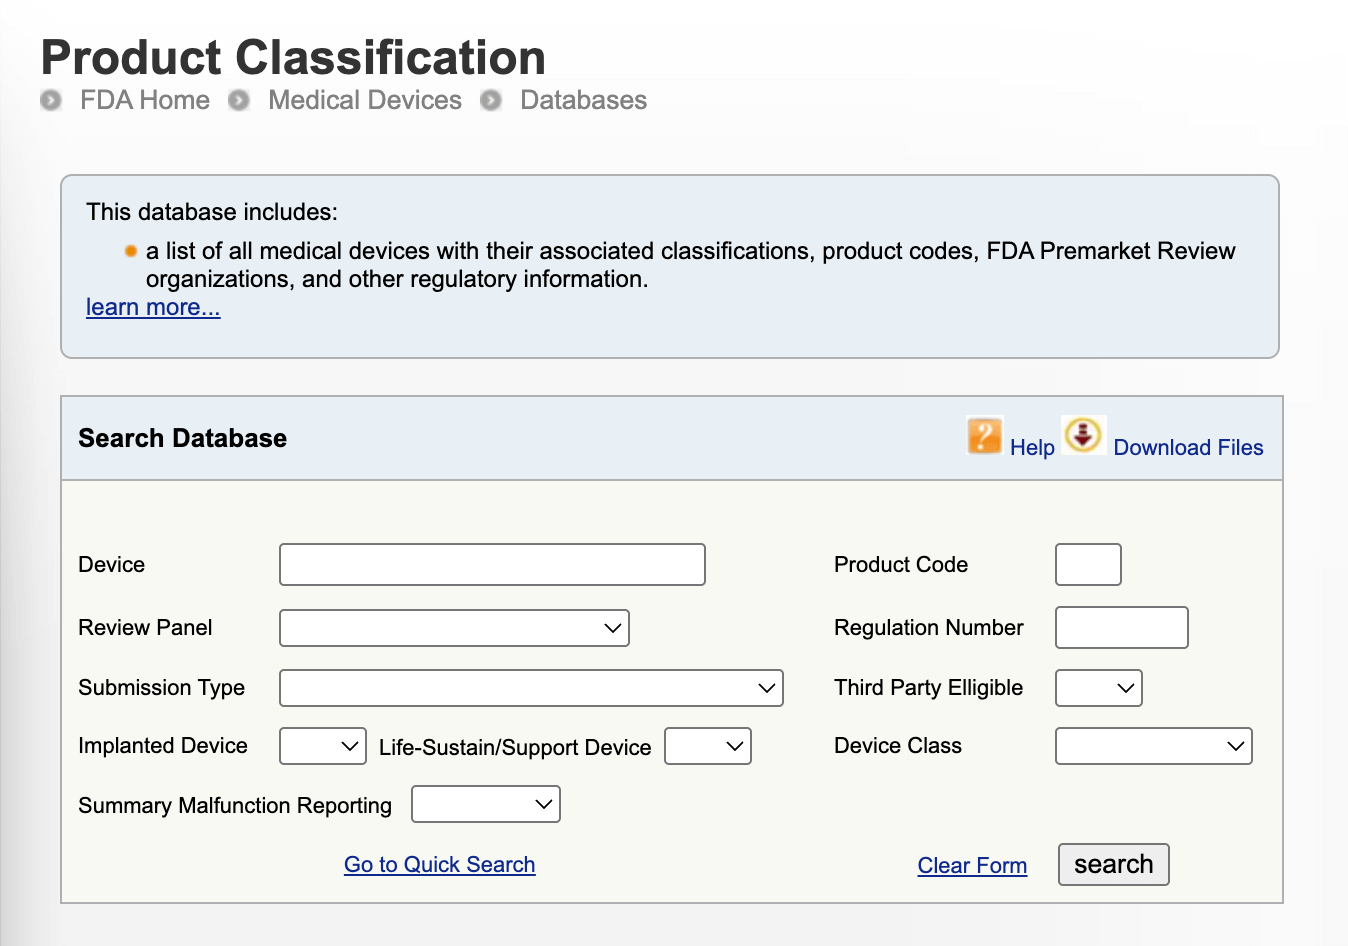Image resolution: width=1348 pixels, height=946 pixels.
Task: Follow the Go to Quick Search link
Action: point(439,865)
